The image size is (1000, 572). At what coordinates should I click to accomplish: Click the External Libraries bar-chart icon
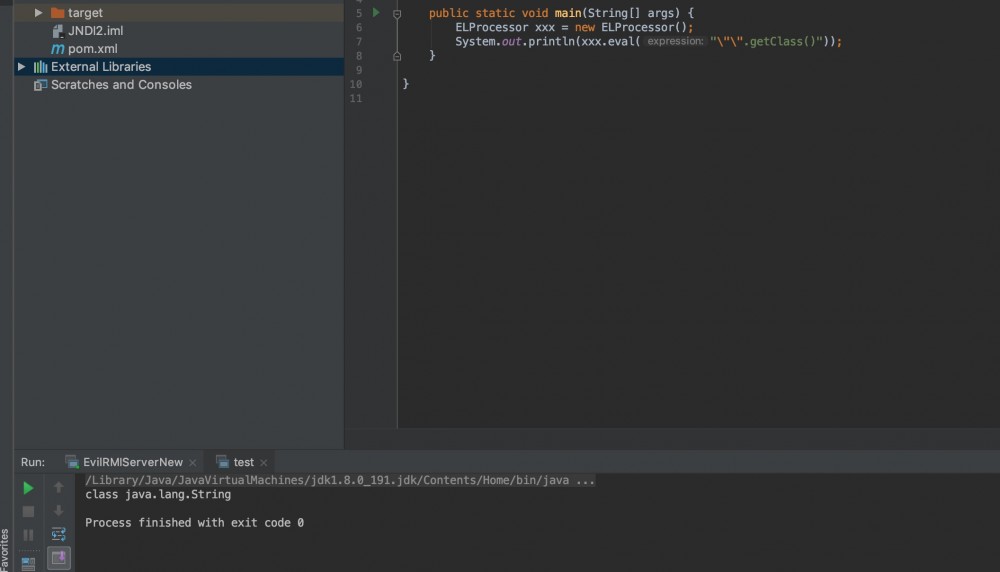tap(40, 66)
